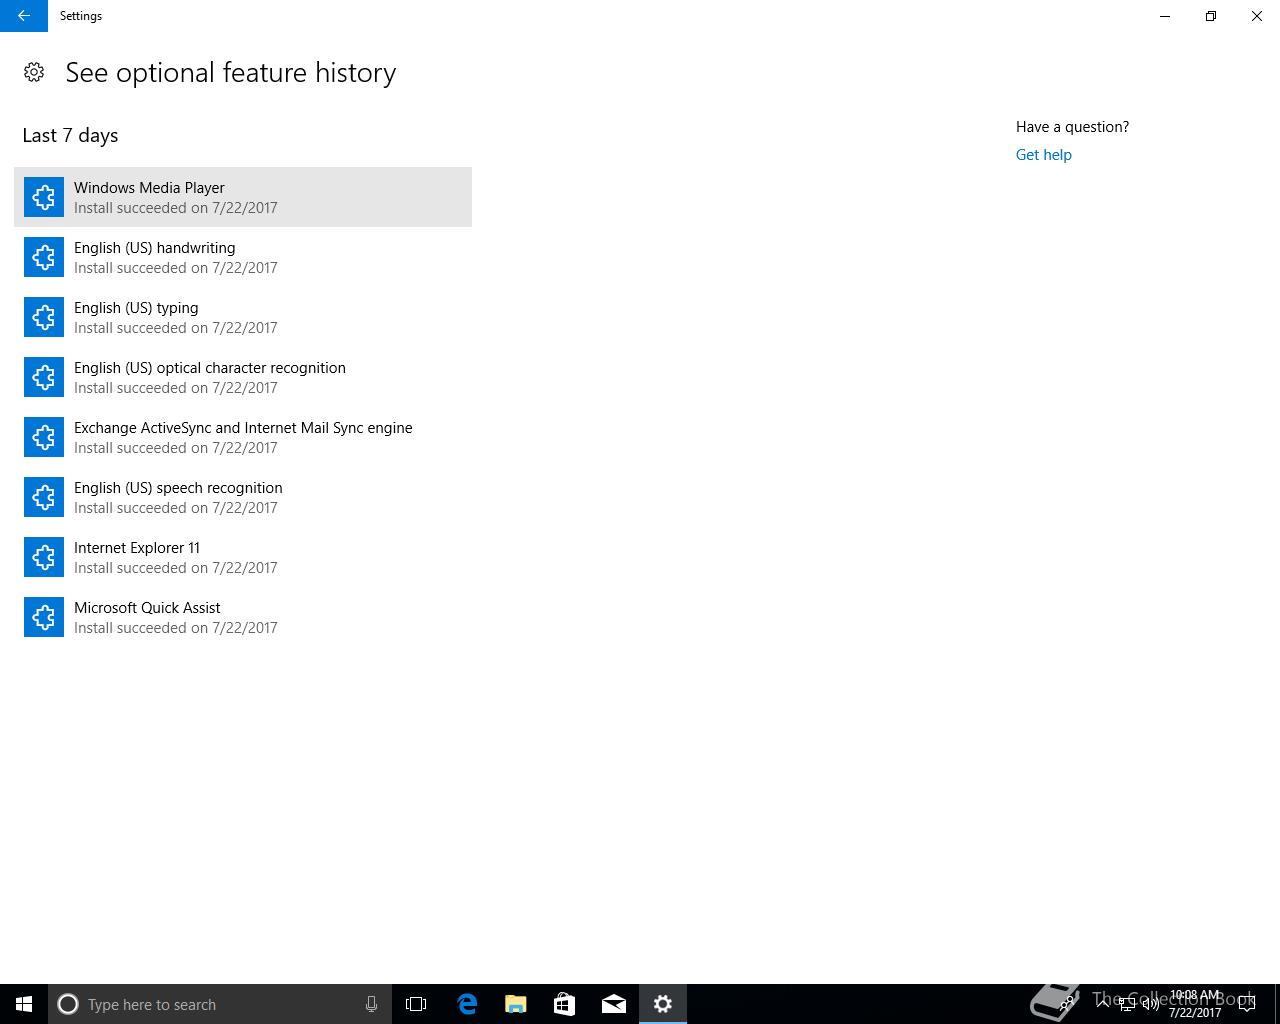Launch Microsoft Edge from the taskbar

click(x=467, y=1004)
